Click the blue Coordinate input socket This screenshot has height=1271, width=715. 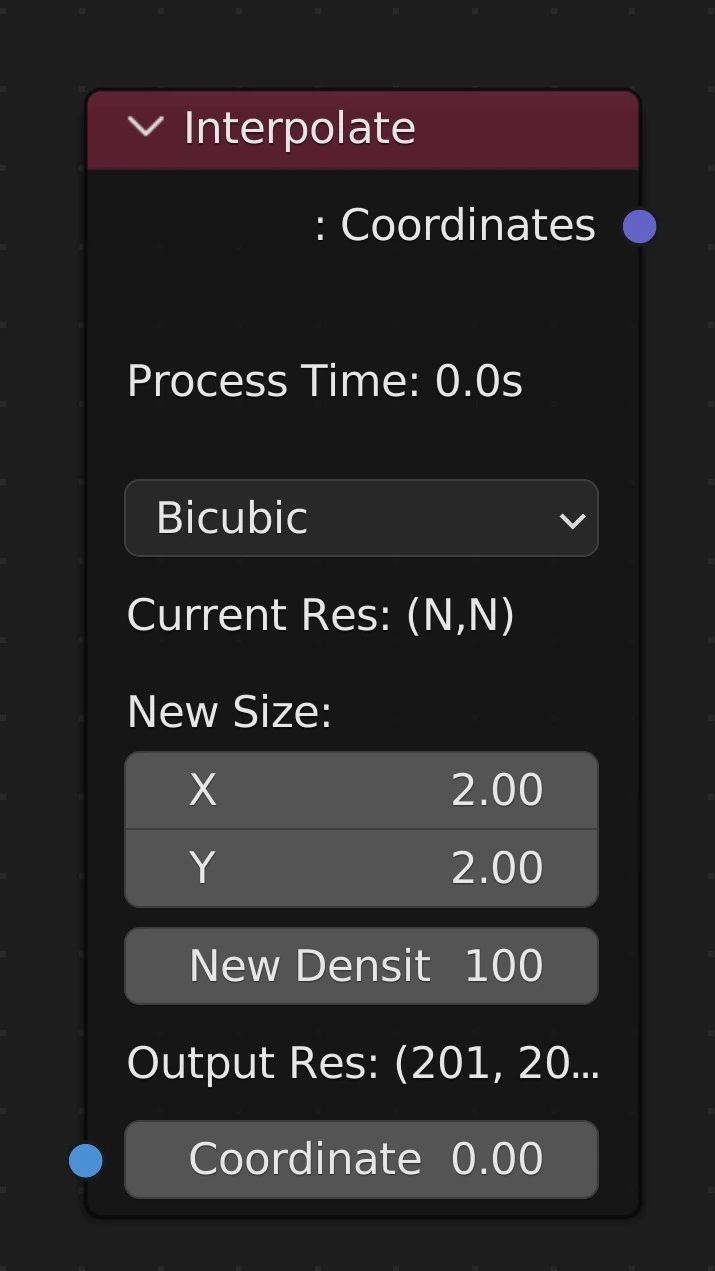(x=86, y=1160)
